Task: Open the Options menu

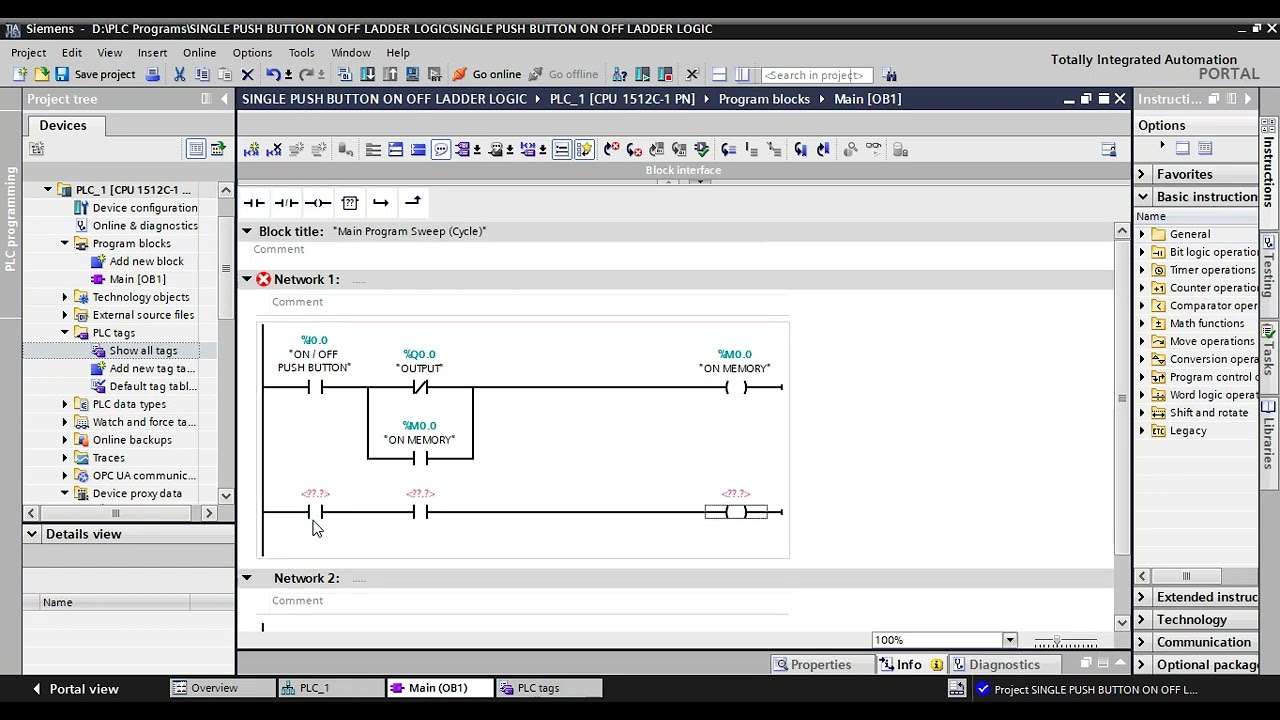Action: (252, 53)
